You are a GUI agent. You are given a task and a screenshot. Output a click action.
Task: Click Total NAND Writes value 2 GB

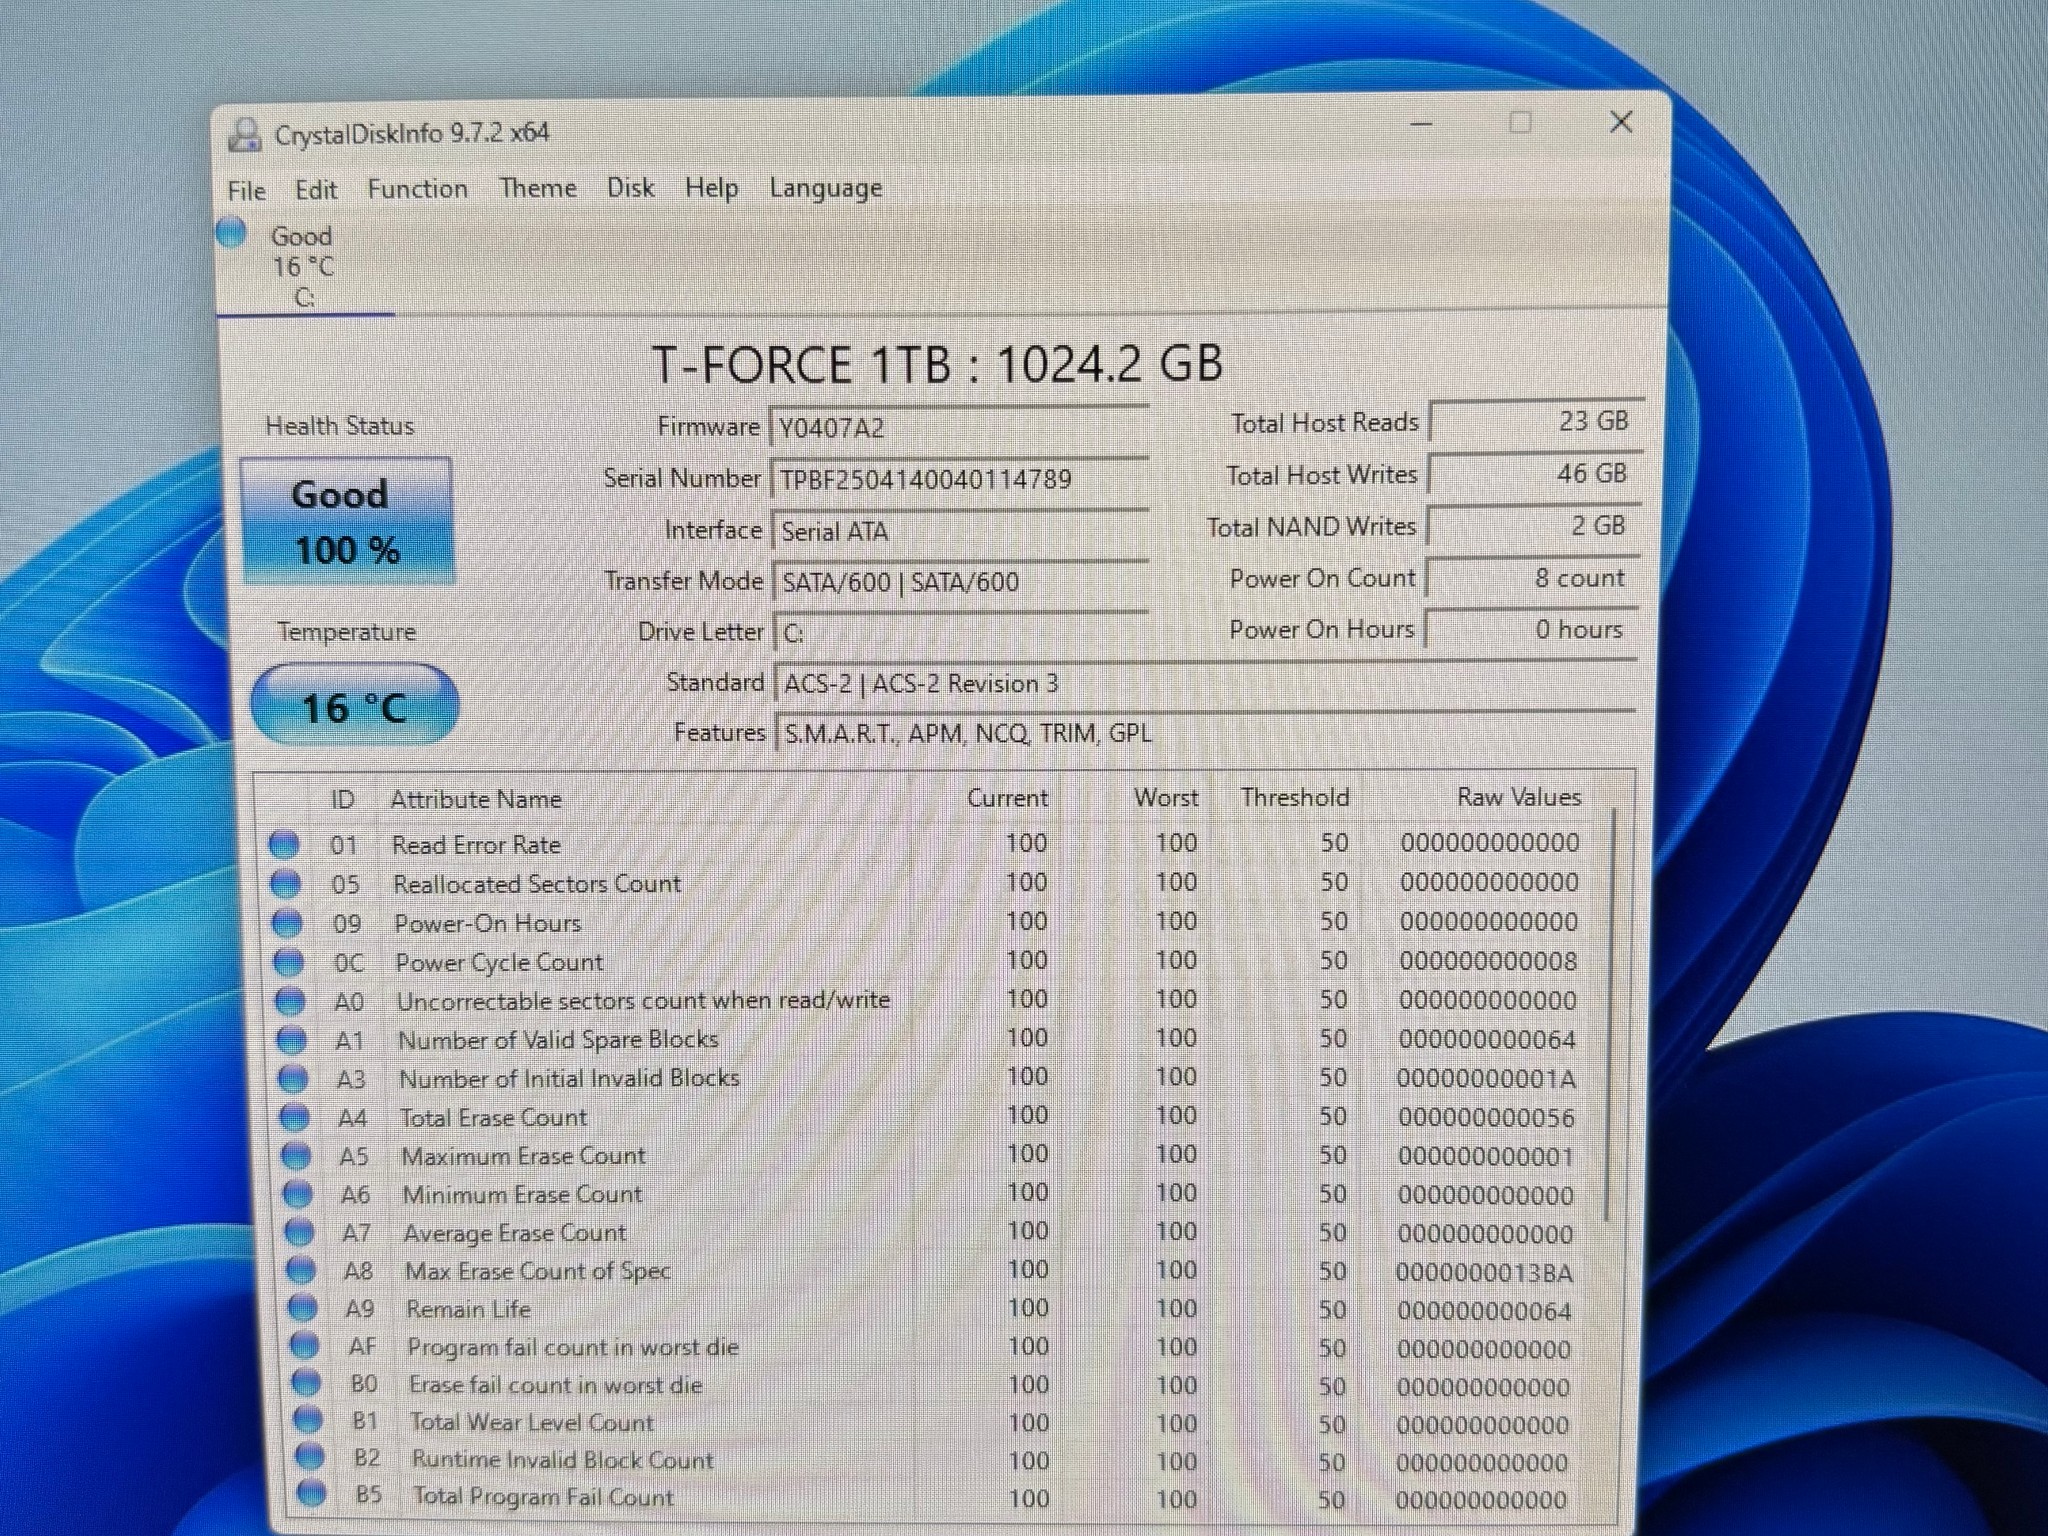1533,525
